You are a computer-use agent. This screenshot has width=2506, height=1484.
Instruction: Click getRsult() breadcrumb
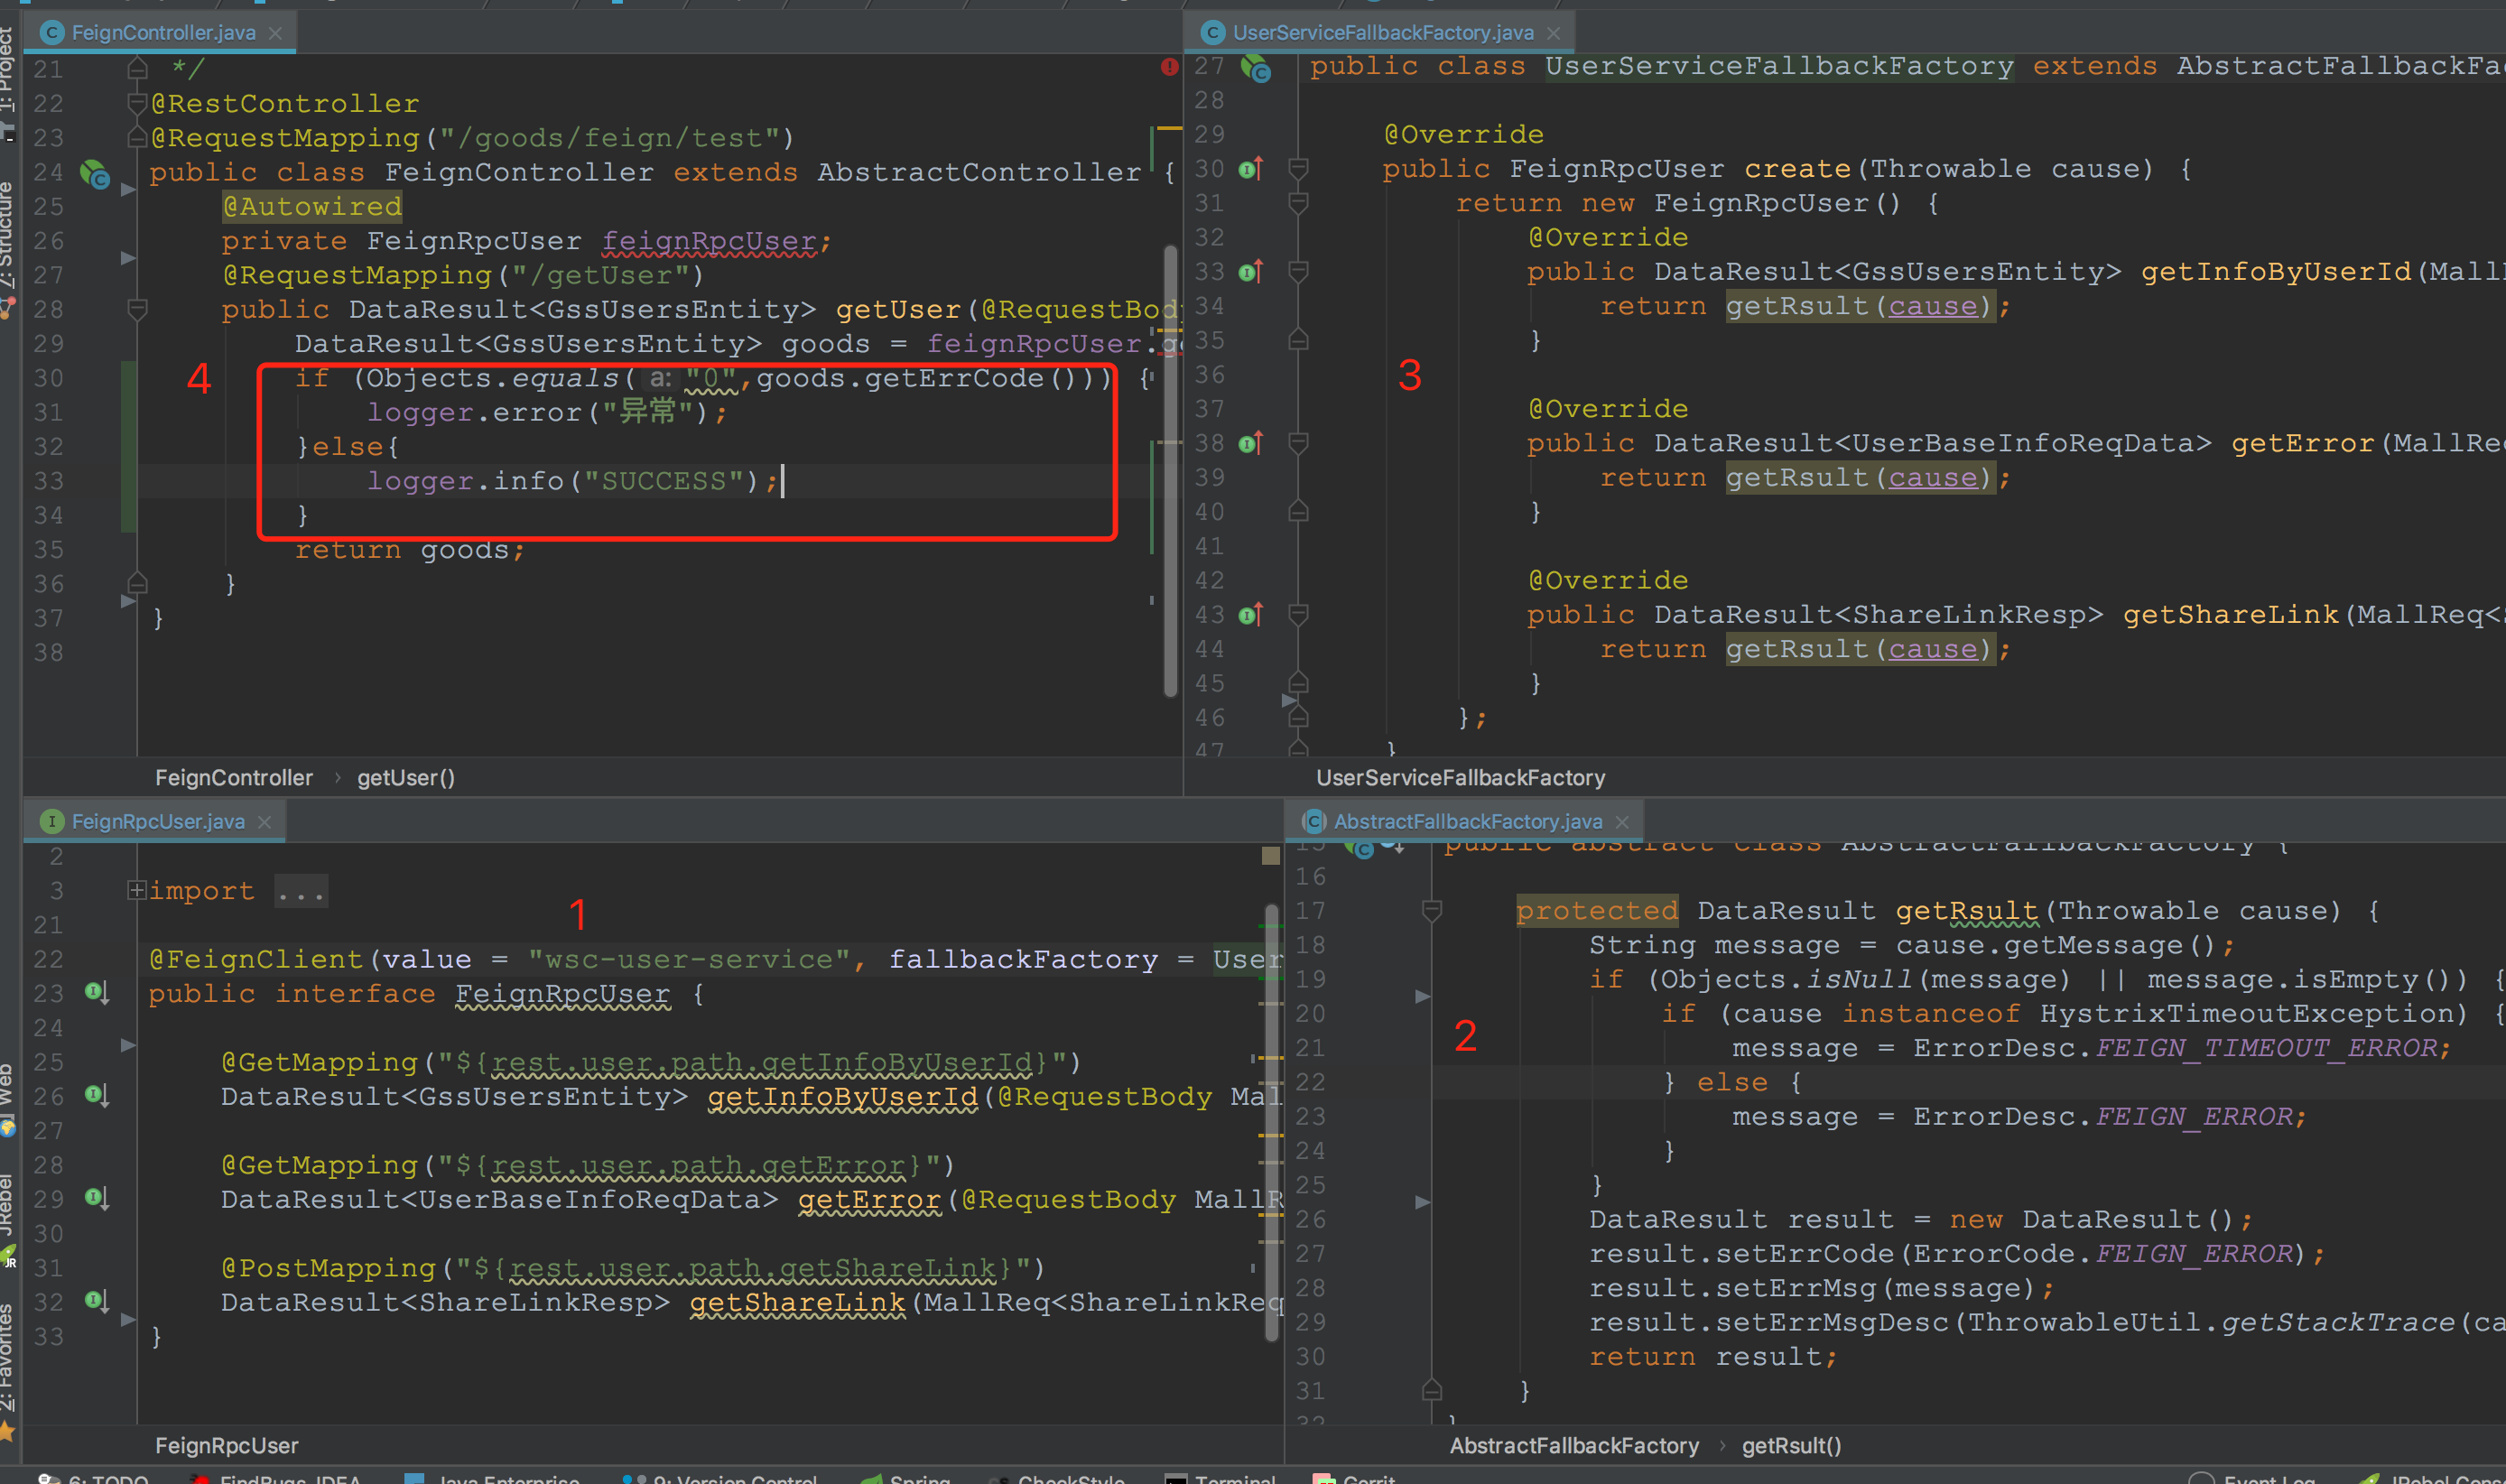[1791, 1446]
